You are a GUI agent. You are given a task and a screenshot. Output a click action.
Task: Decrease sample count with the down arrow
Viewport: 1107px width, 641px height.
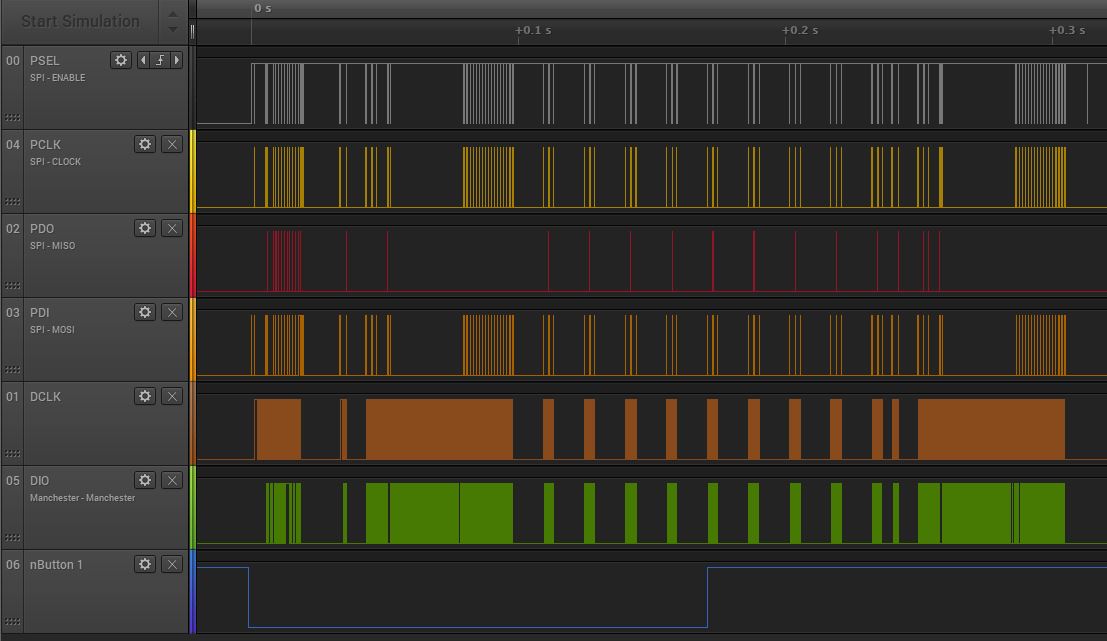pyautogui.click(x=173, y=29)
